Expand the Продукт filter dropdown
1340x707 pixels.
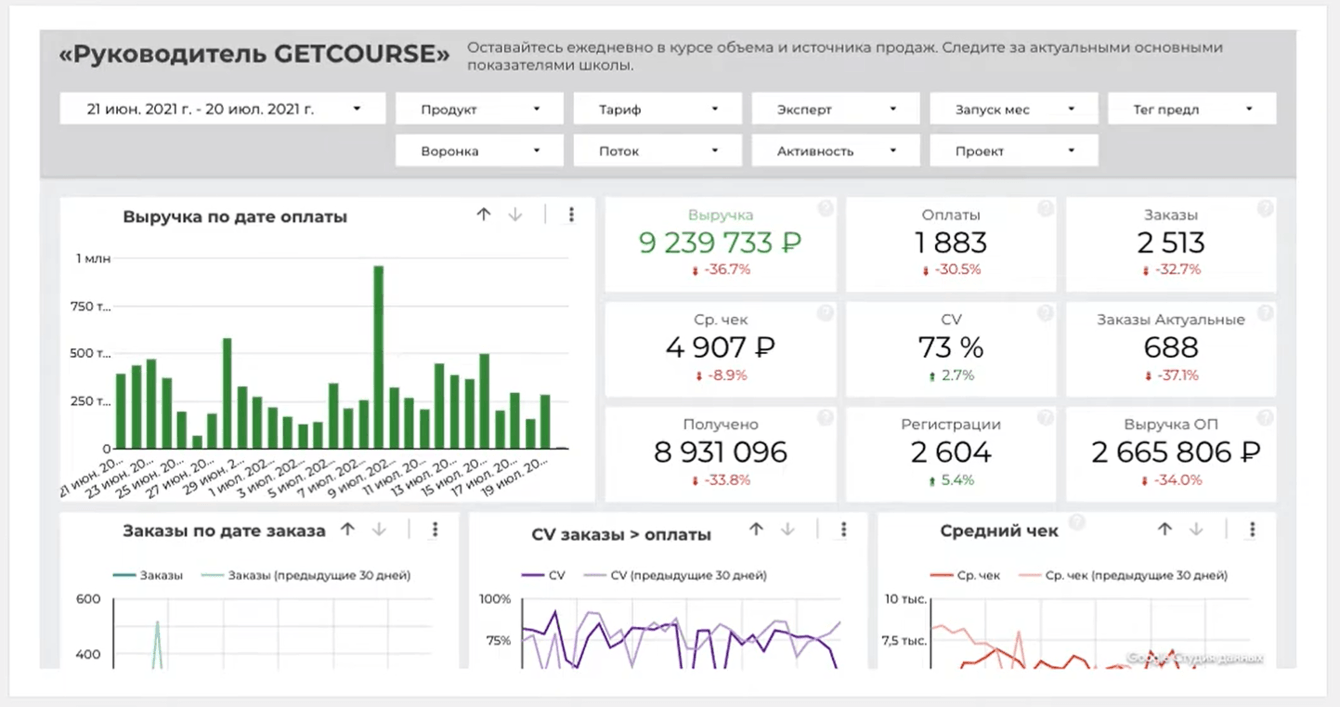click(479, 109)
